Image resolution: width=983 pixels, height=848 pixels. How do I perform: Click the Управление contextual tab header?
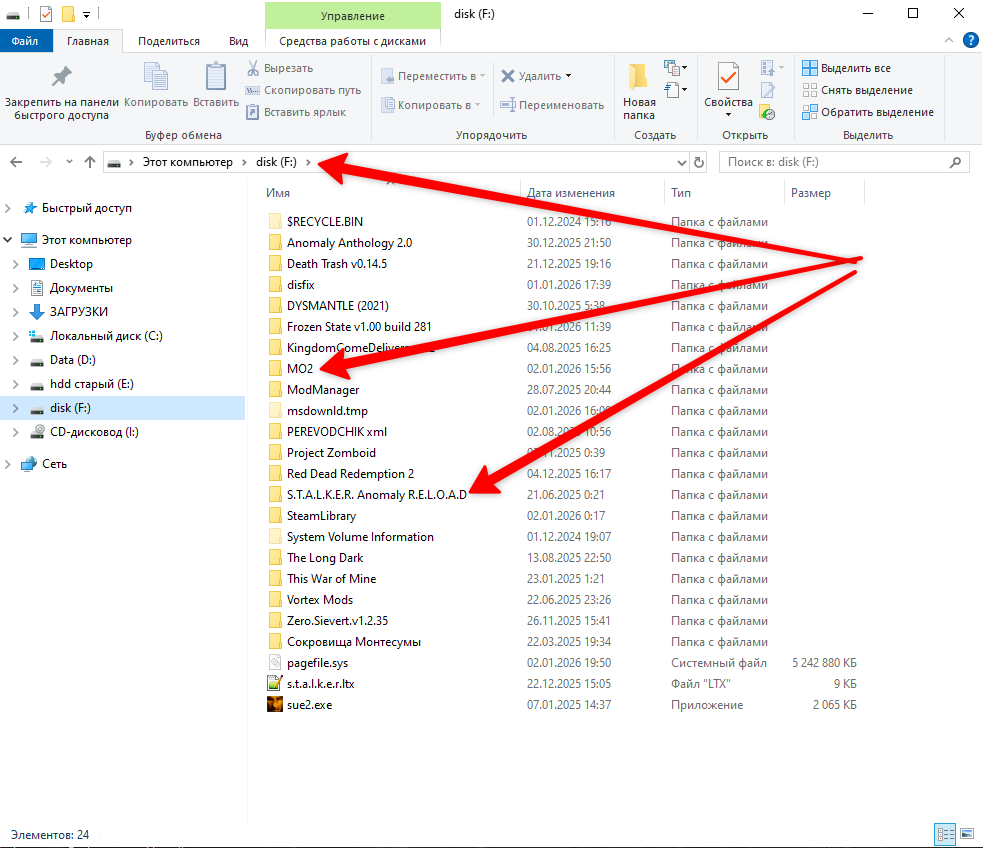tap(352, 16)
